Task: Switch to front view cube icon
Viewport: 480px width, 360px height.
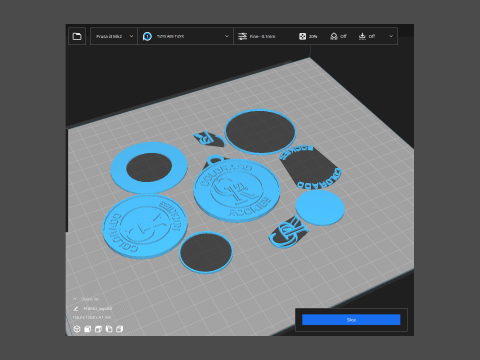Action: pos(88,329)
